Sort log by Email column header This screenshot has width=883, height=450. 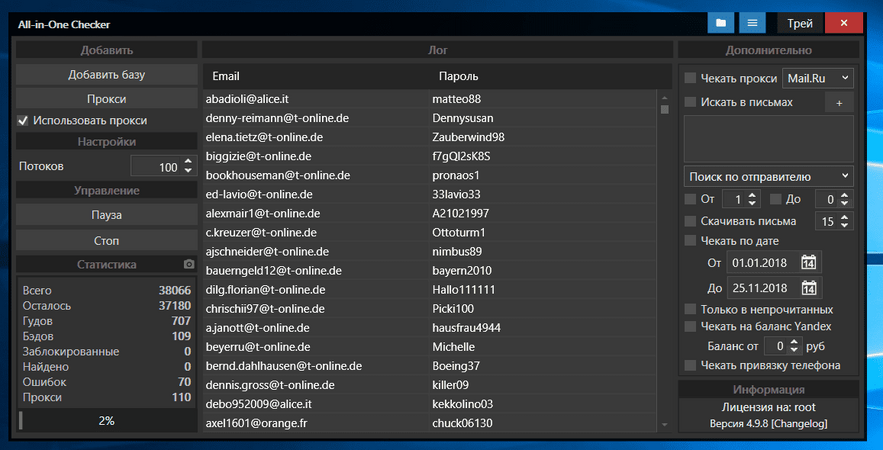226,77
